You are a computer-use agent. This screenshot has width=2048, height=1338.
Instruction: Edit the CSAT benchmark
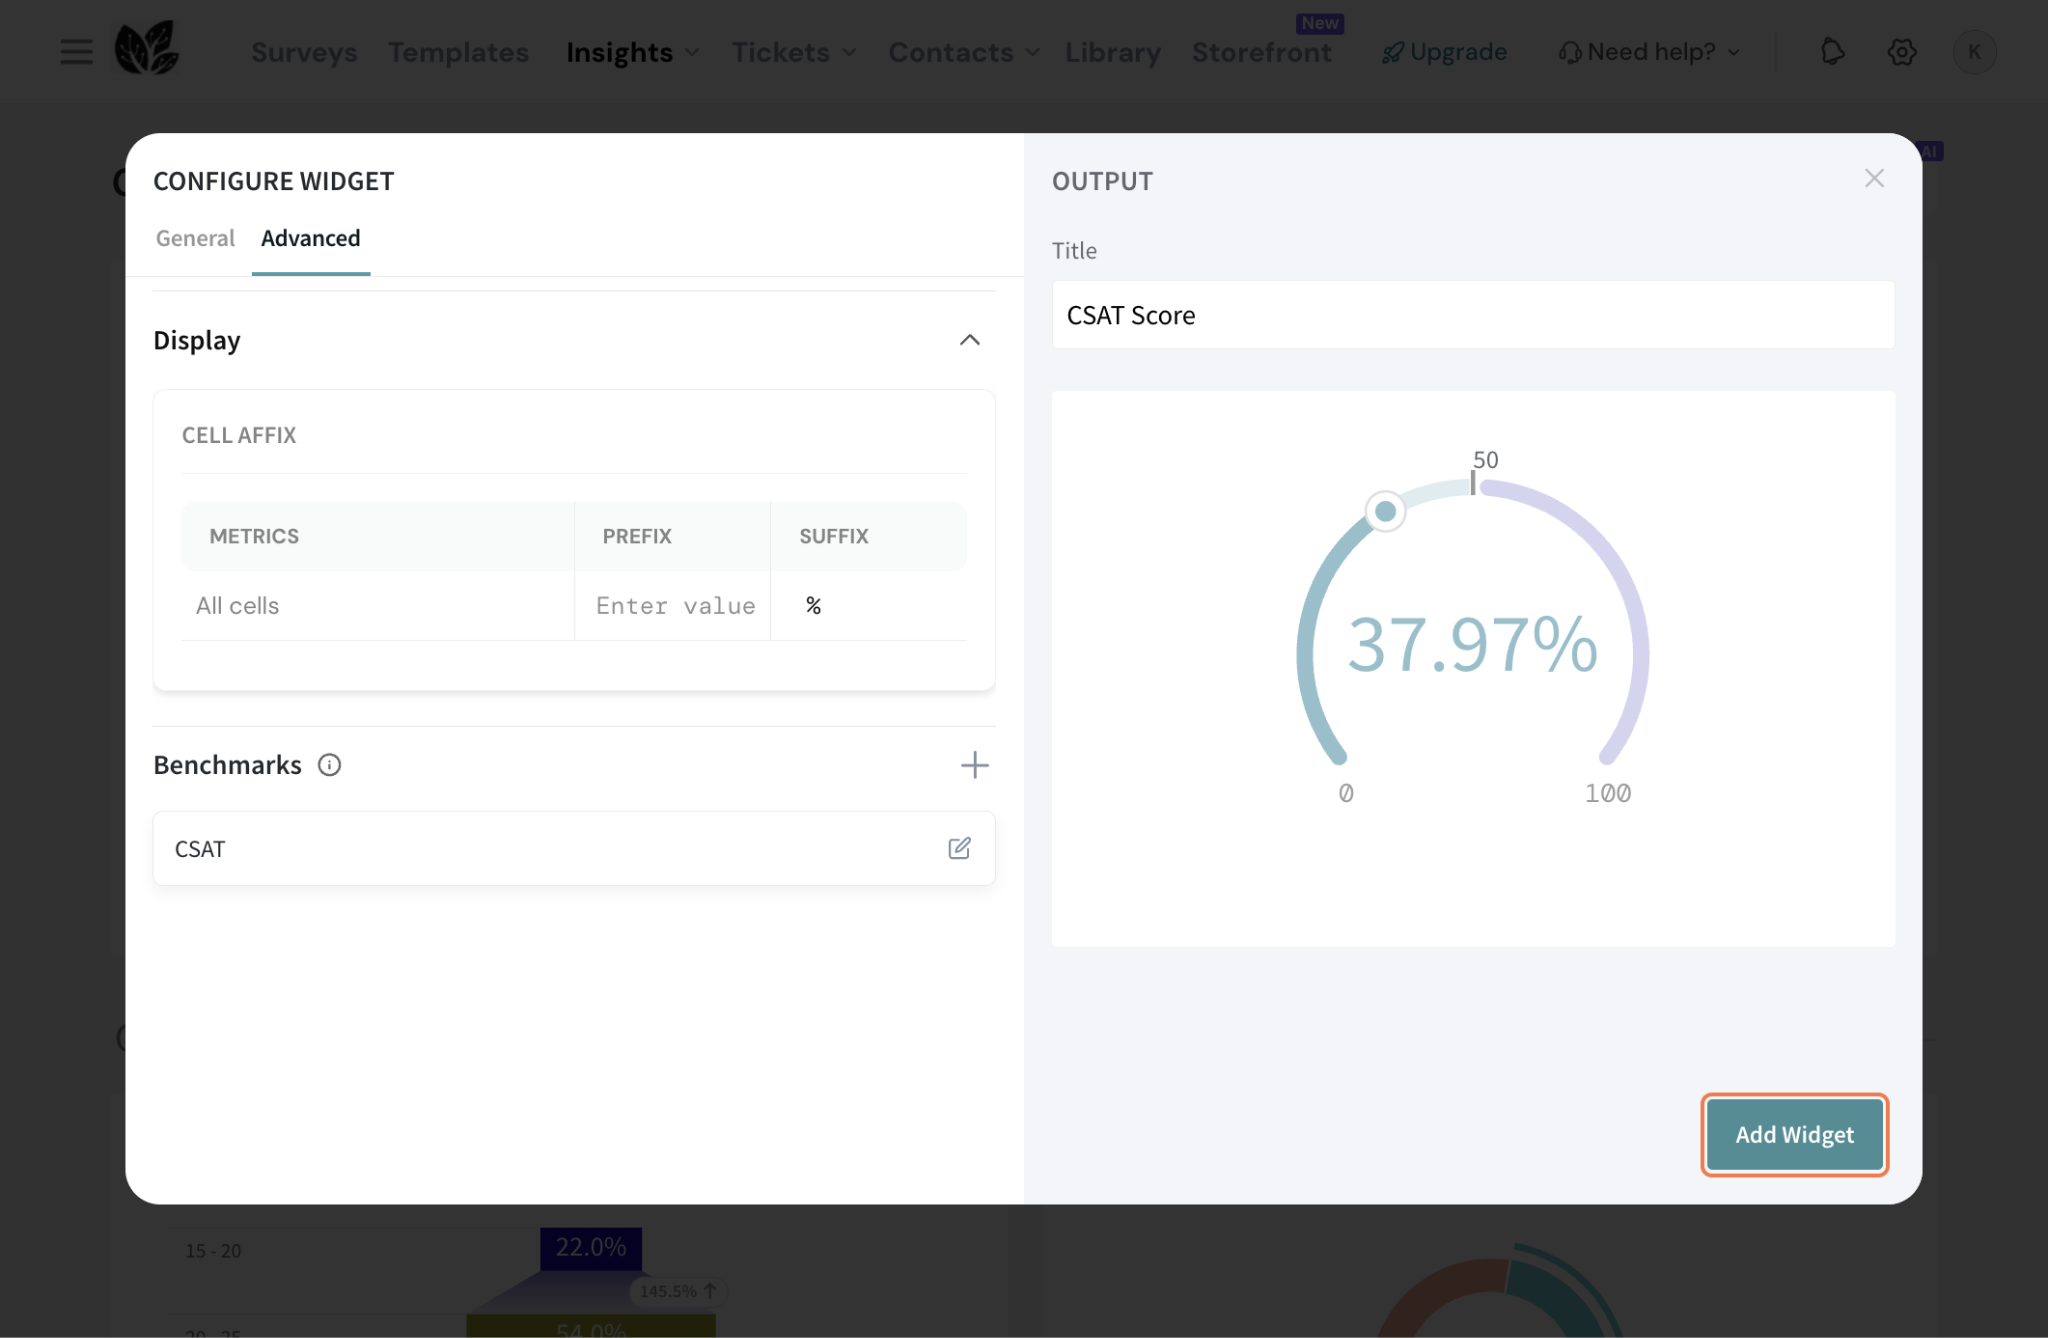(959, 848)
